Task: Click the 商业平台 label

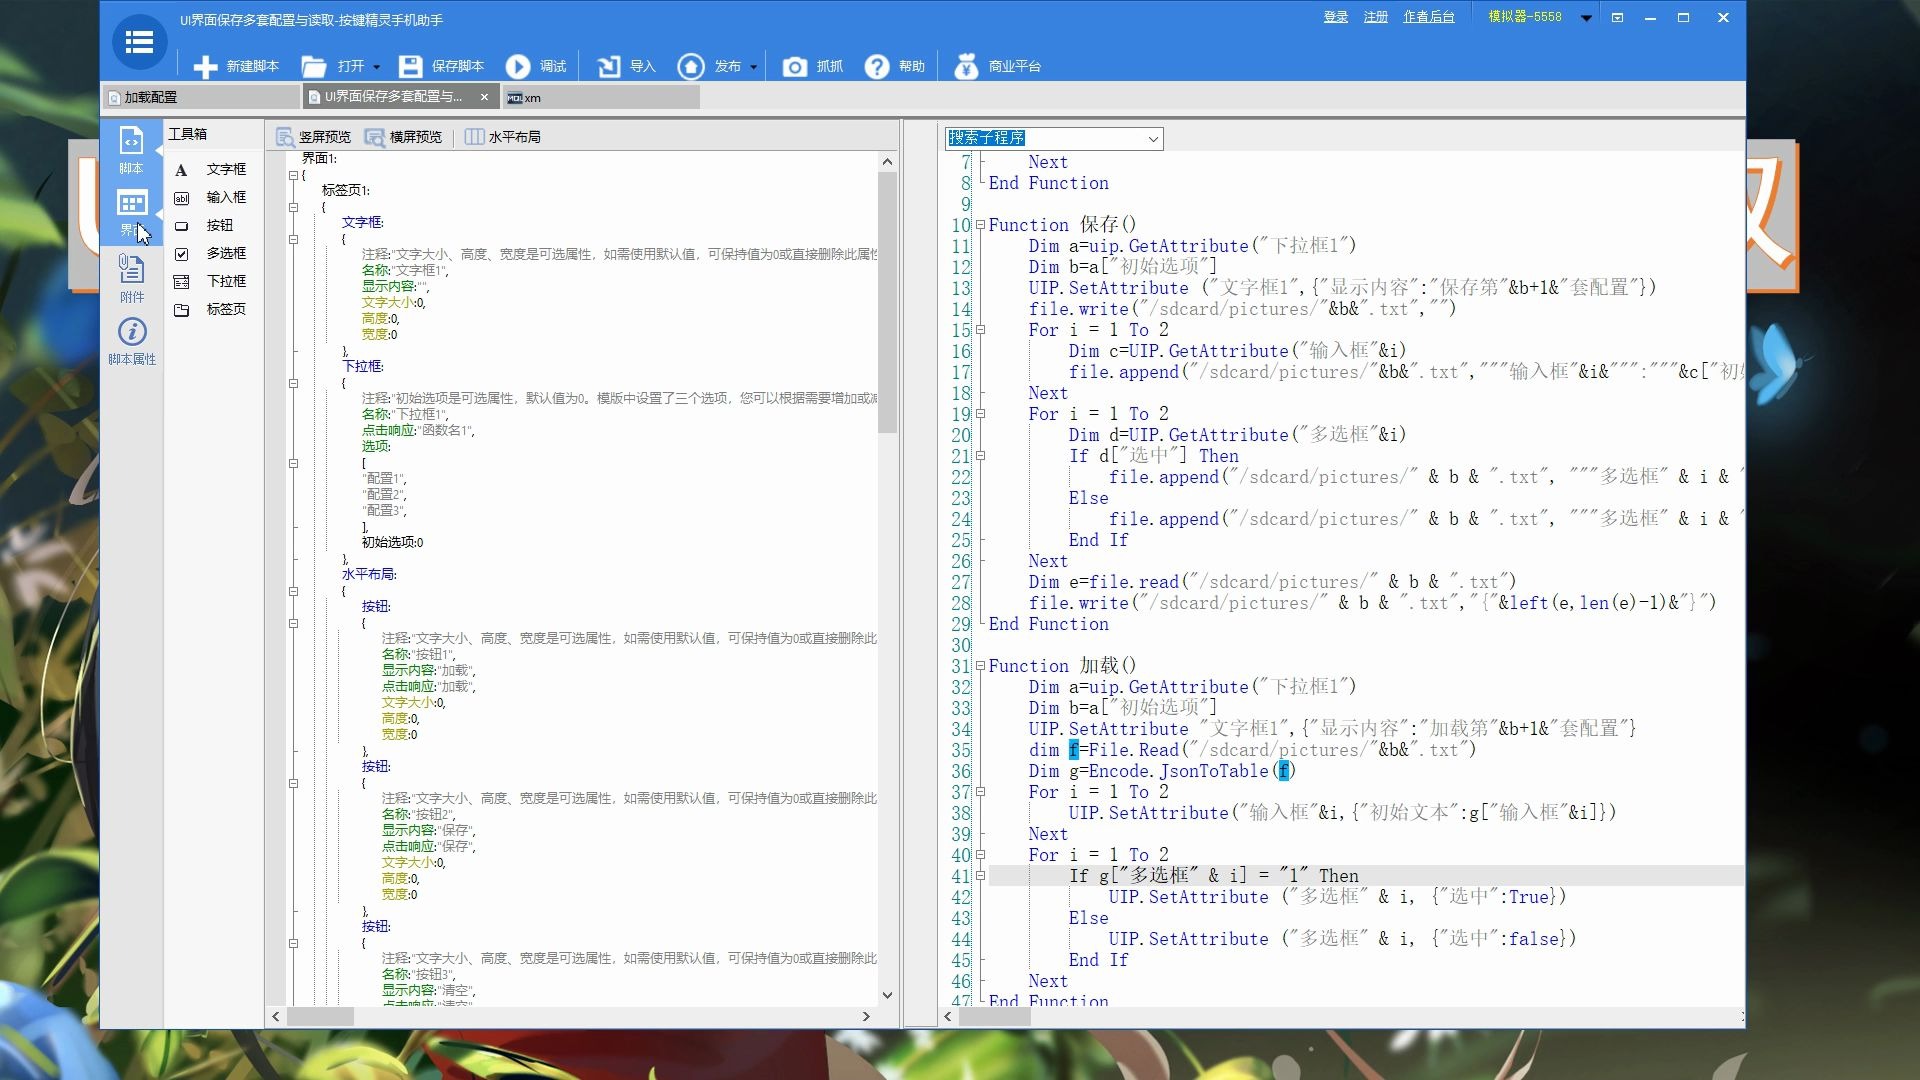Action: click(x=1015, y=67)
